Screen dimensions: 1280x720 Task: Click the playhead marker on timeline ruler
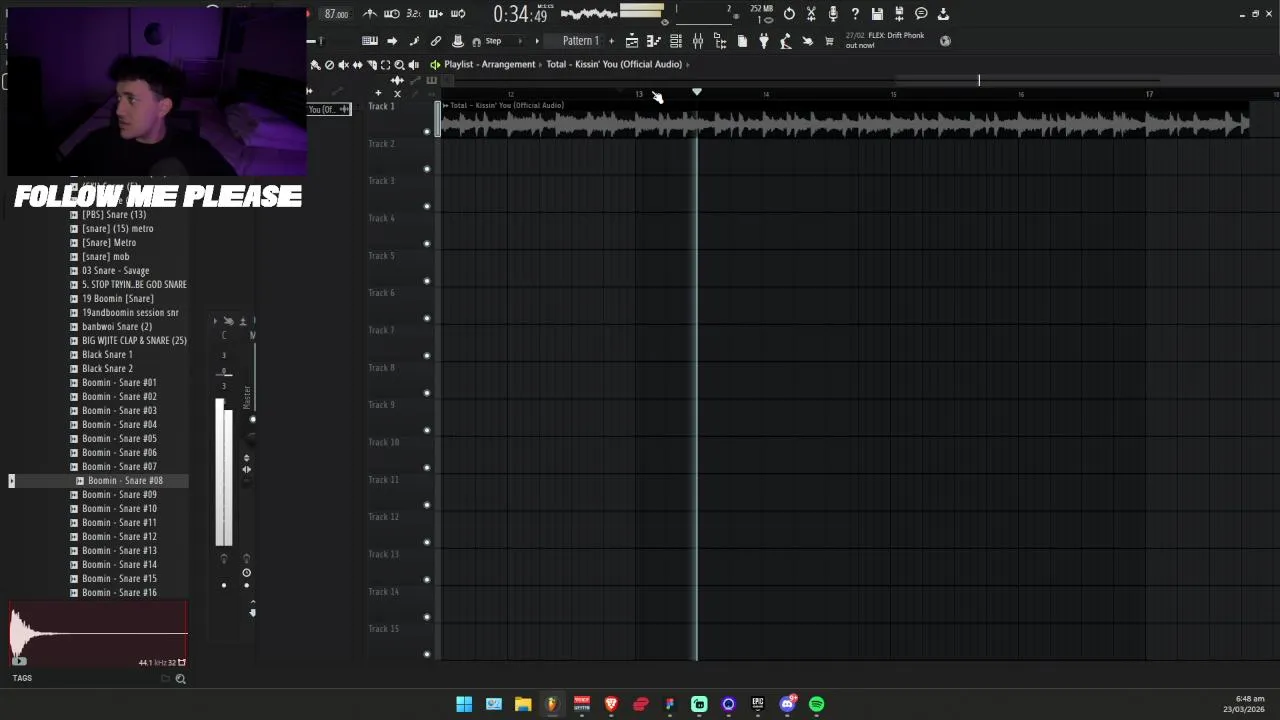(697, 92)
